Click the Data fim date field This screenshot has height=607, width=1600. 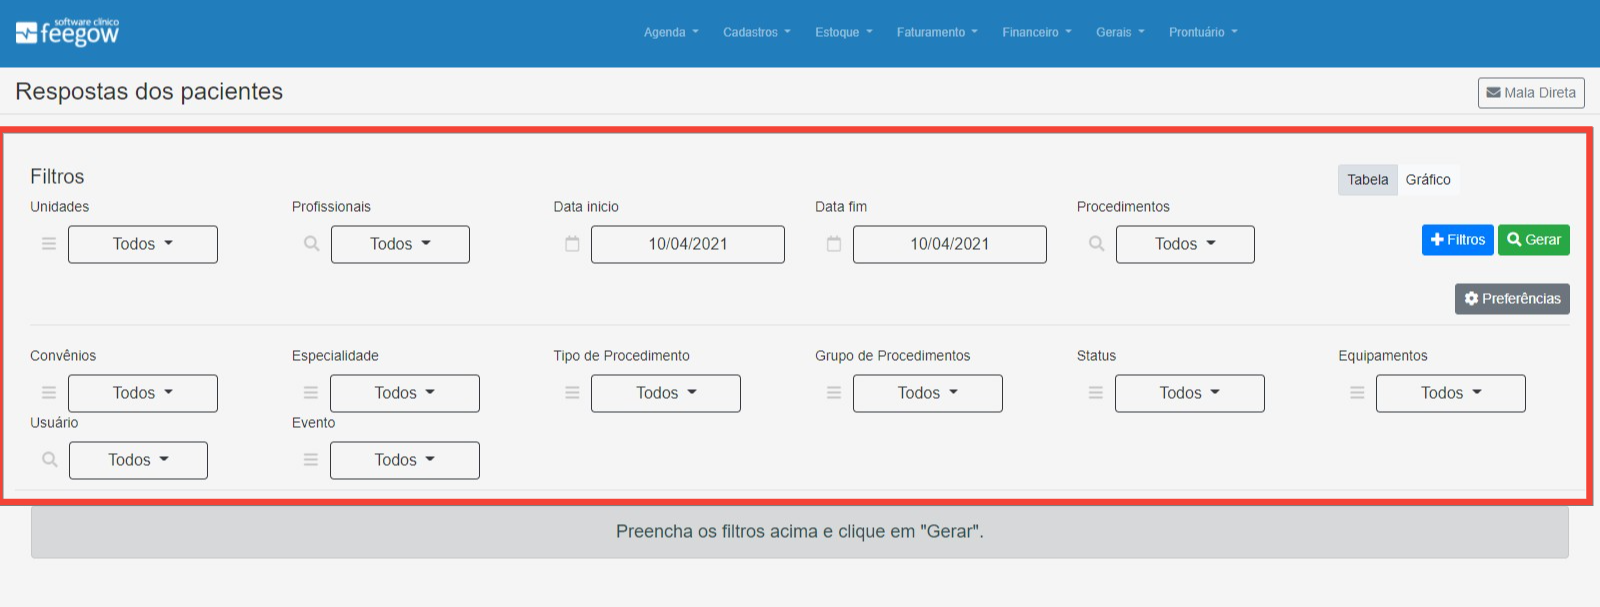click(950, 244)
